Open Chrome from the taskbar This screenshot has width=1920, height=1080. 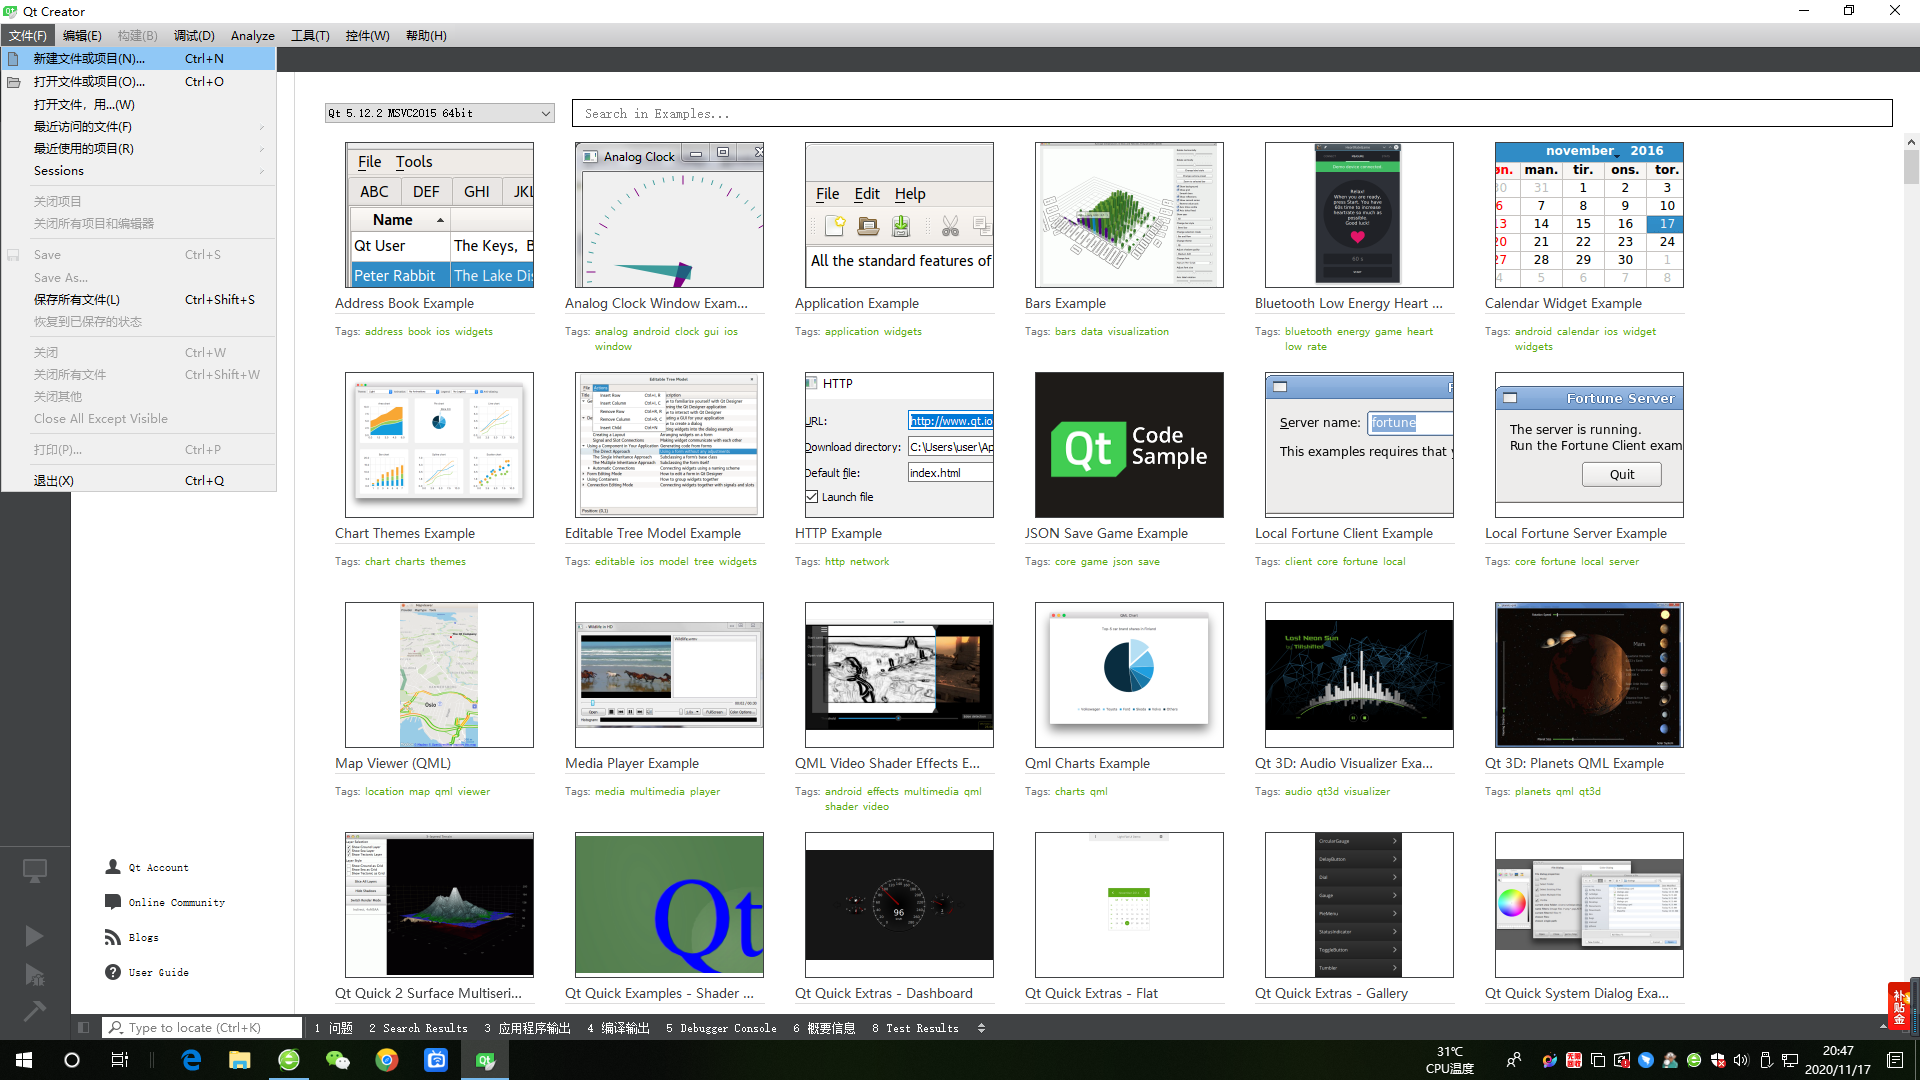tap(387, 1060)
